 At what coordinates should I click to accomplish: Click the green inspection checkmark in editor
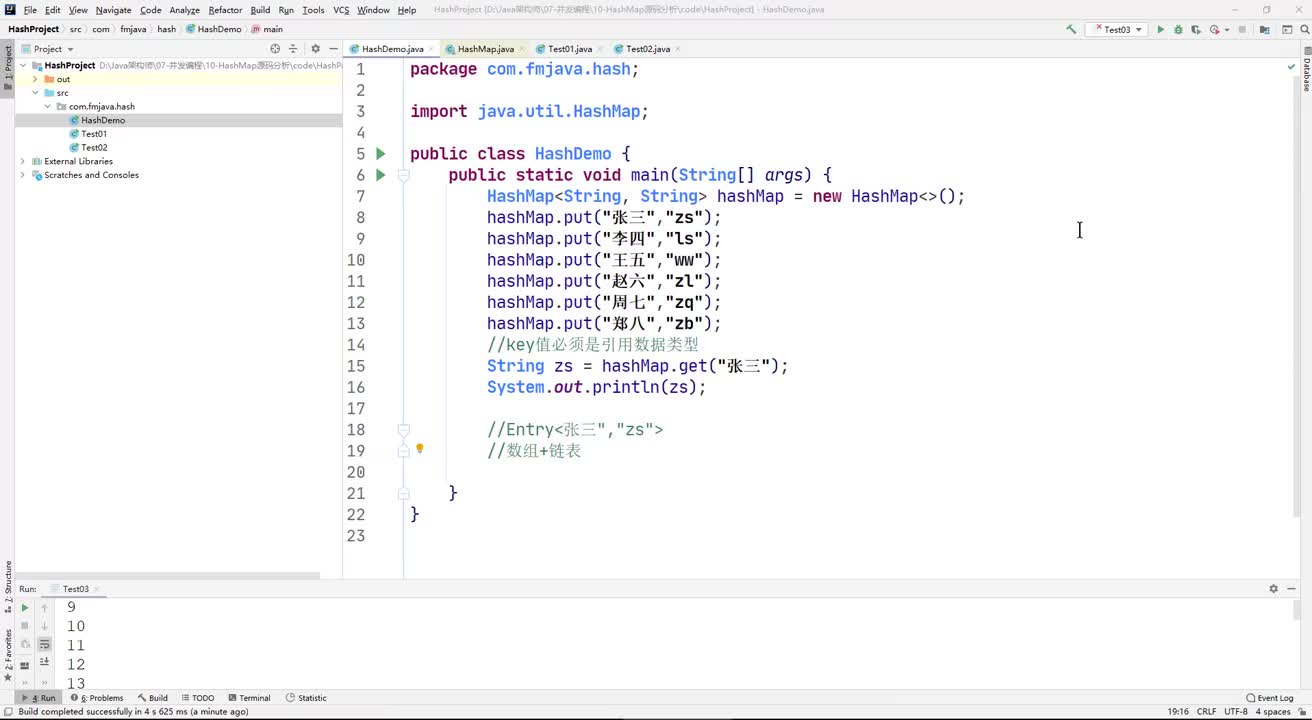[1291, 67]
